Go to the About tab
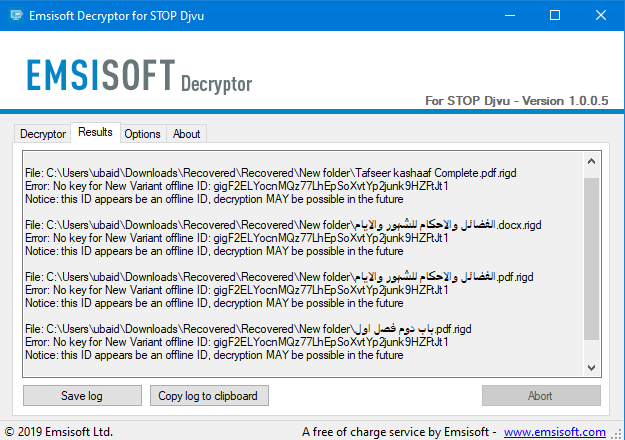The height and width of the screenshot is (440, 625). coord(186,134)
